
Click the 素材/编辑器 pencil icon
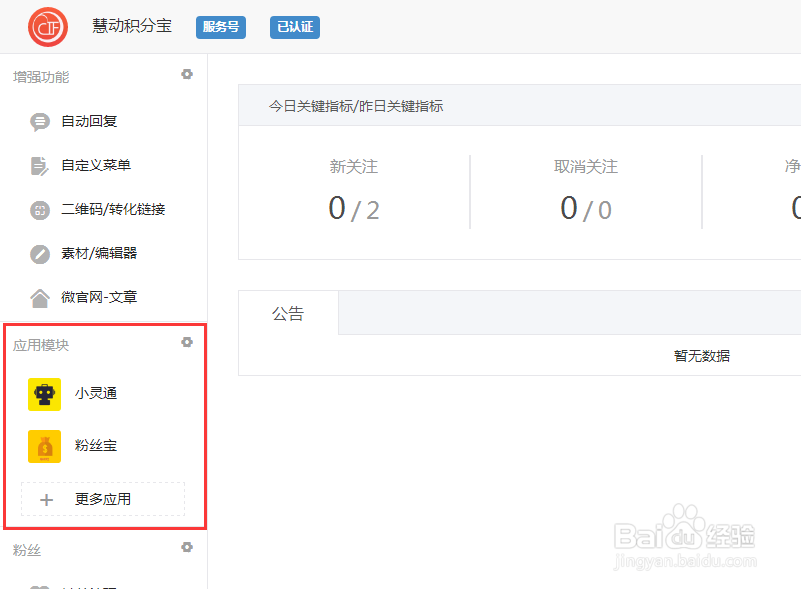click(x=40, y=254)
